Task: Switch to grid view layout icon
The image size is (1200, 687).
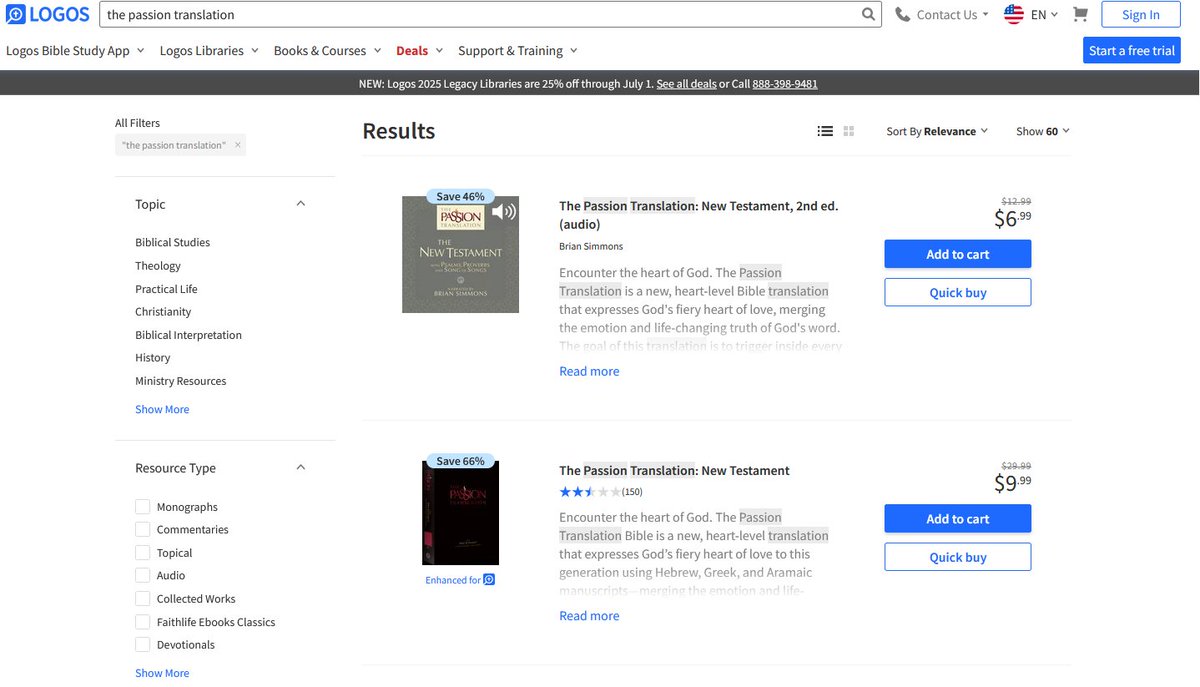Action: click(x=849, y=131)
